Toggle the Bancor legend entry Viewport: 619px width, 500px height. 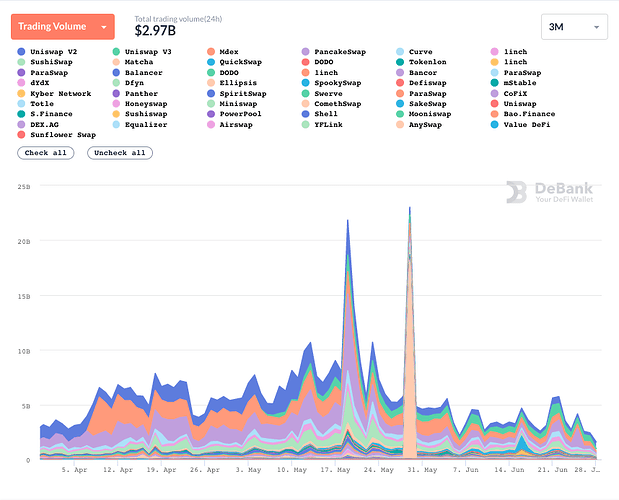coord(417,73)
